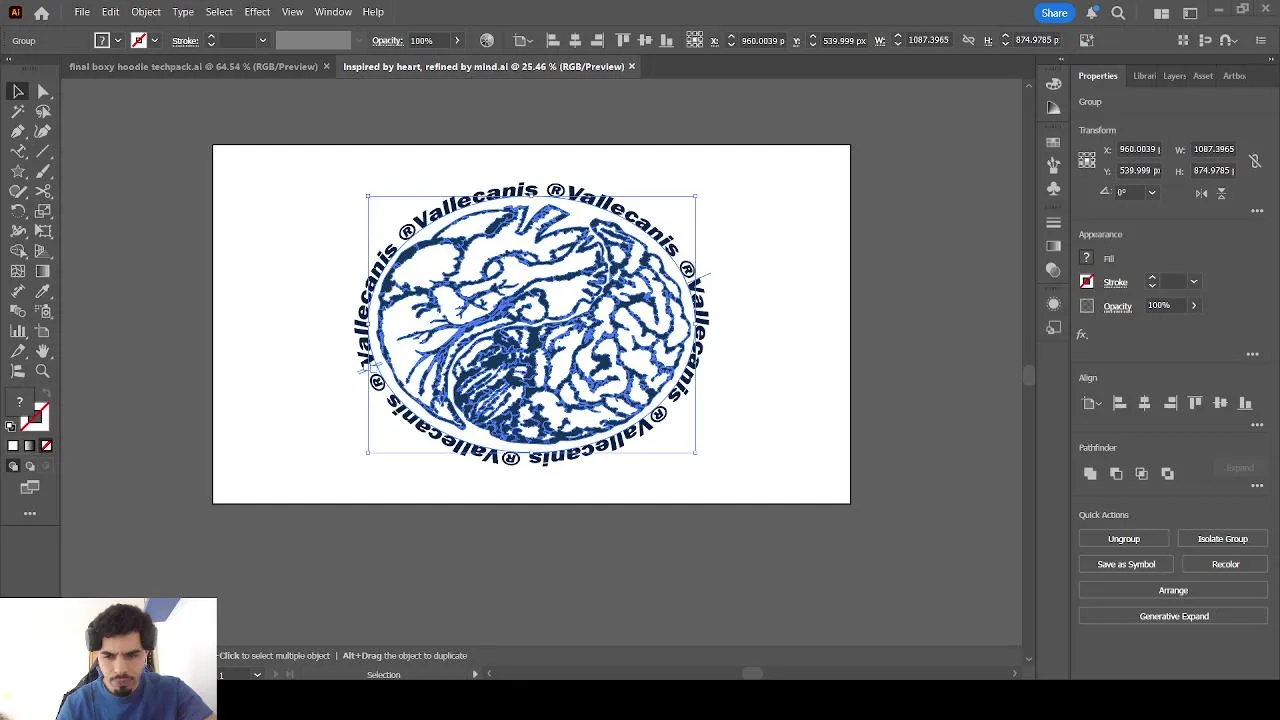Expand Opacity options arrow in Properties
Image resolution: width=1280 pixels, height=720 pixels.
(x=1193, y=305)
